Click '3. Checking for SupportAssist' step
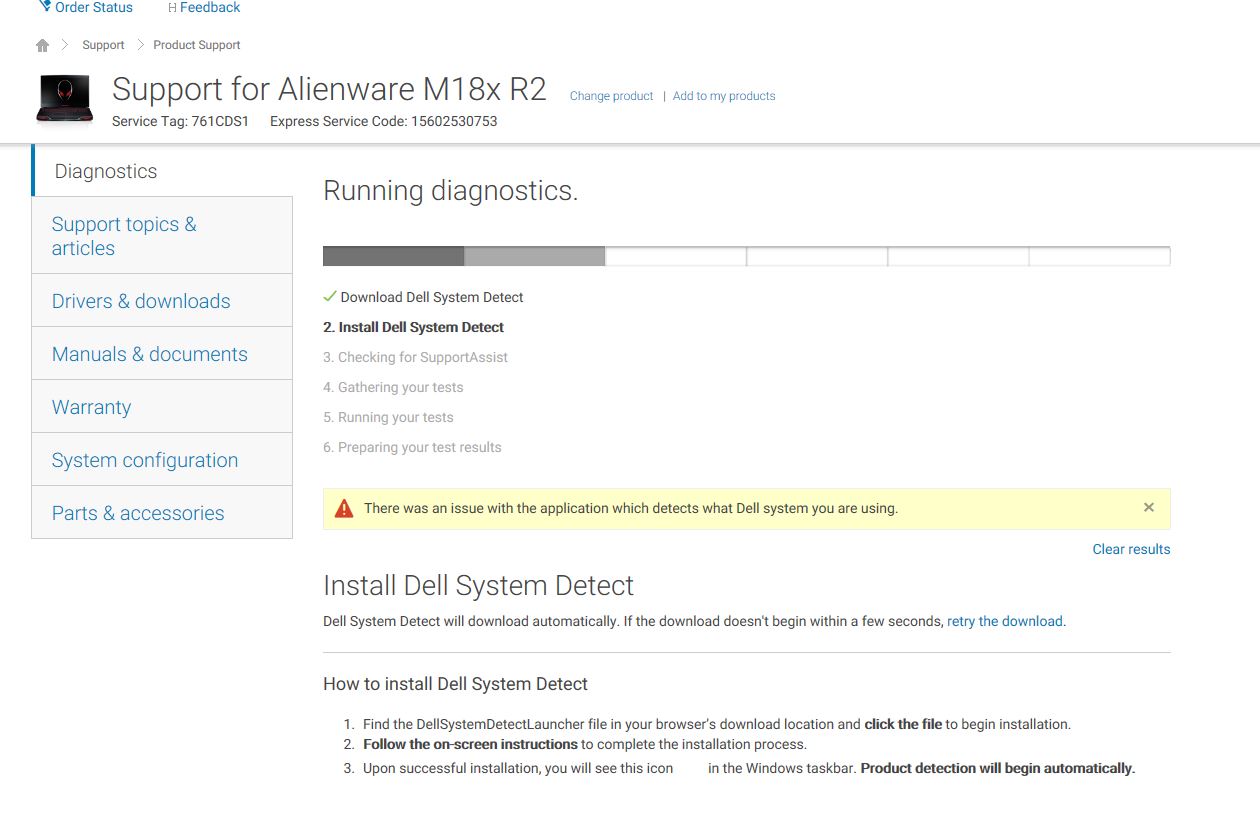The image size is (1260, 820). tap(415, 357)
